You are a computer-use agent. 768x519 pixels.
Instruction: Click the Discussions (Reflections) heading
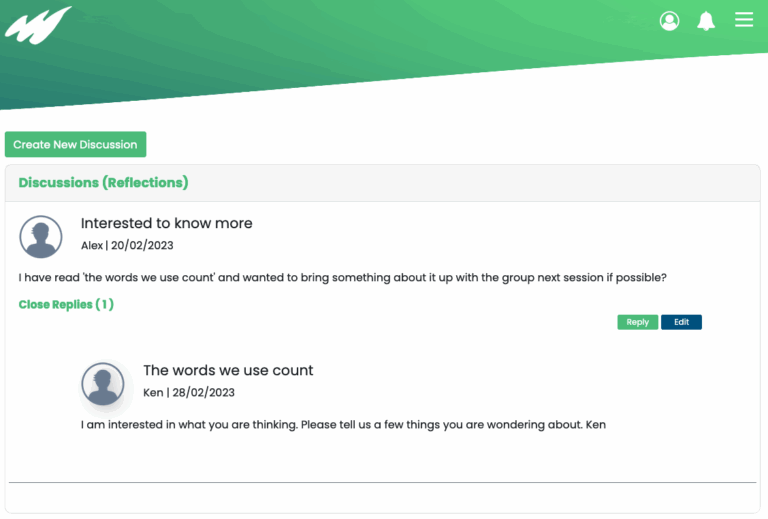103,183
